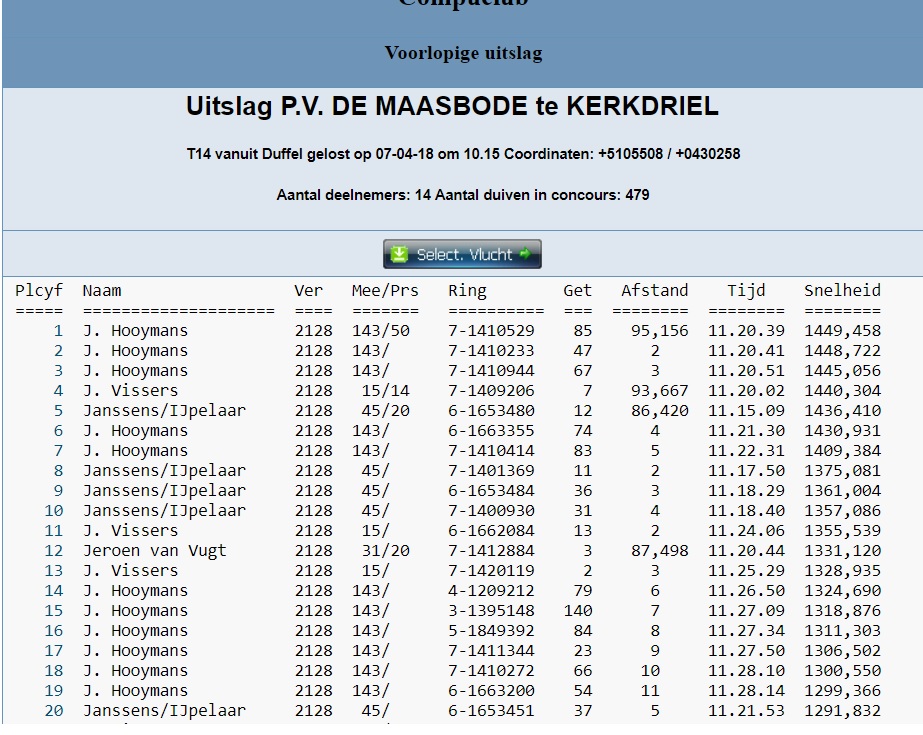Click the Afstand column header

(x=654, y=291)
